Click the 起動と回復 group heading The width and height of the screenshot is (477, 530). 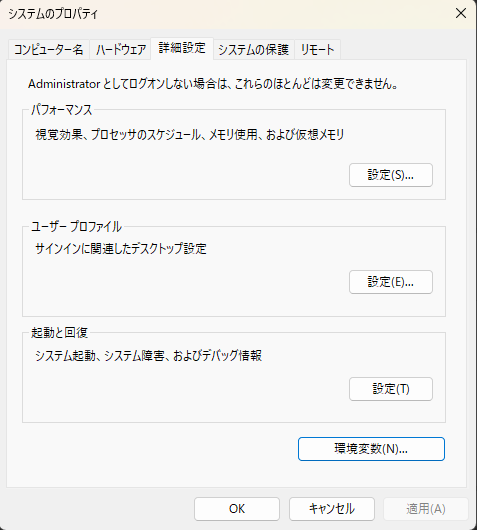pos(59,333)
